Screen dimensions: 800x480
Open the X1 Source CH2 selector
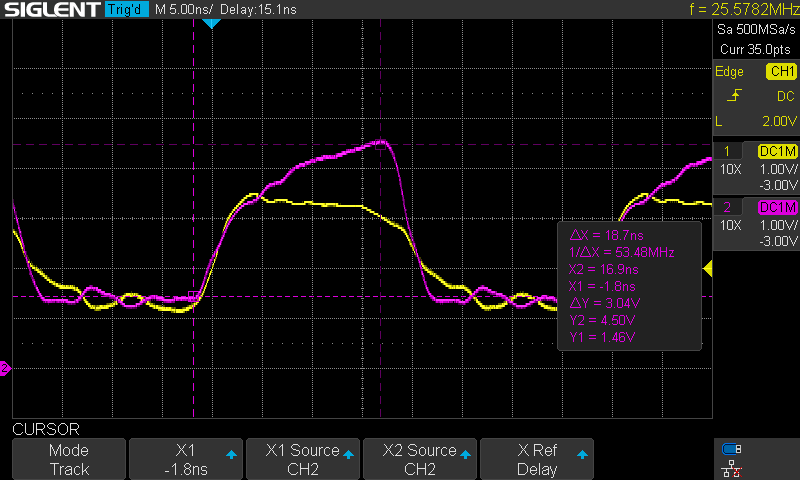point(303,459)
